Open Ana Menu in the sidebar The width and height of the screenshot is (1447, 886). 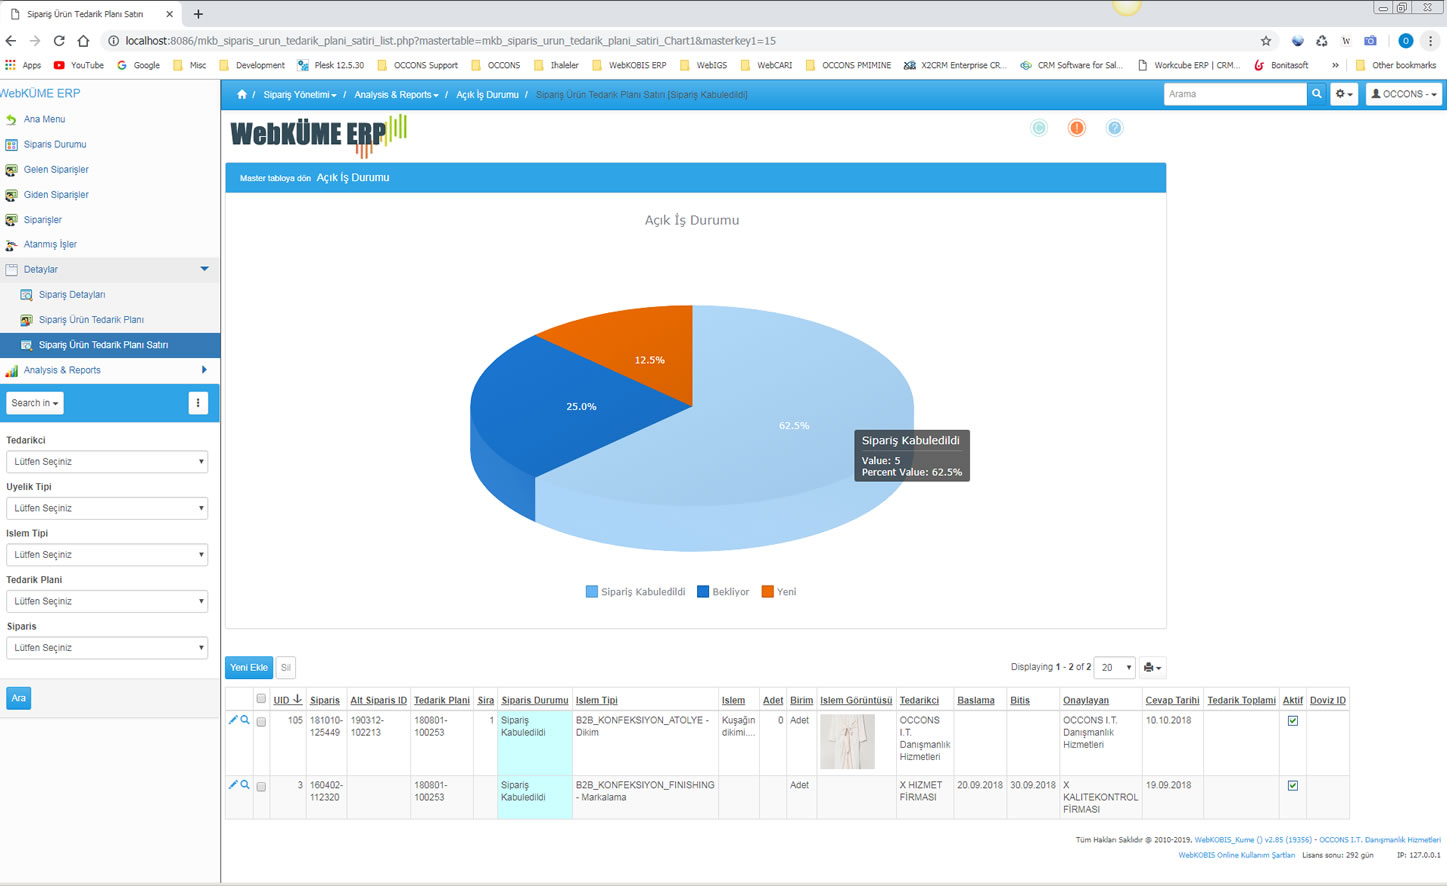coord(44,119)
